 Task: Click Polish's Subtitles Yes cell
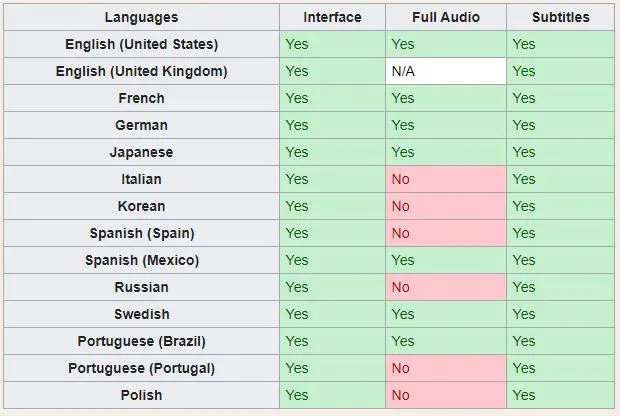pos(560,395)
